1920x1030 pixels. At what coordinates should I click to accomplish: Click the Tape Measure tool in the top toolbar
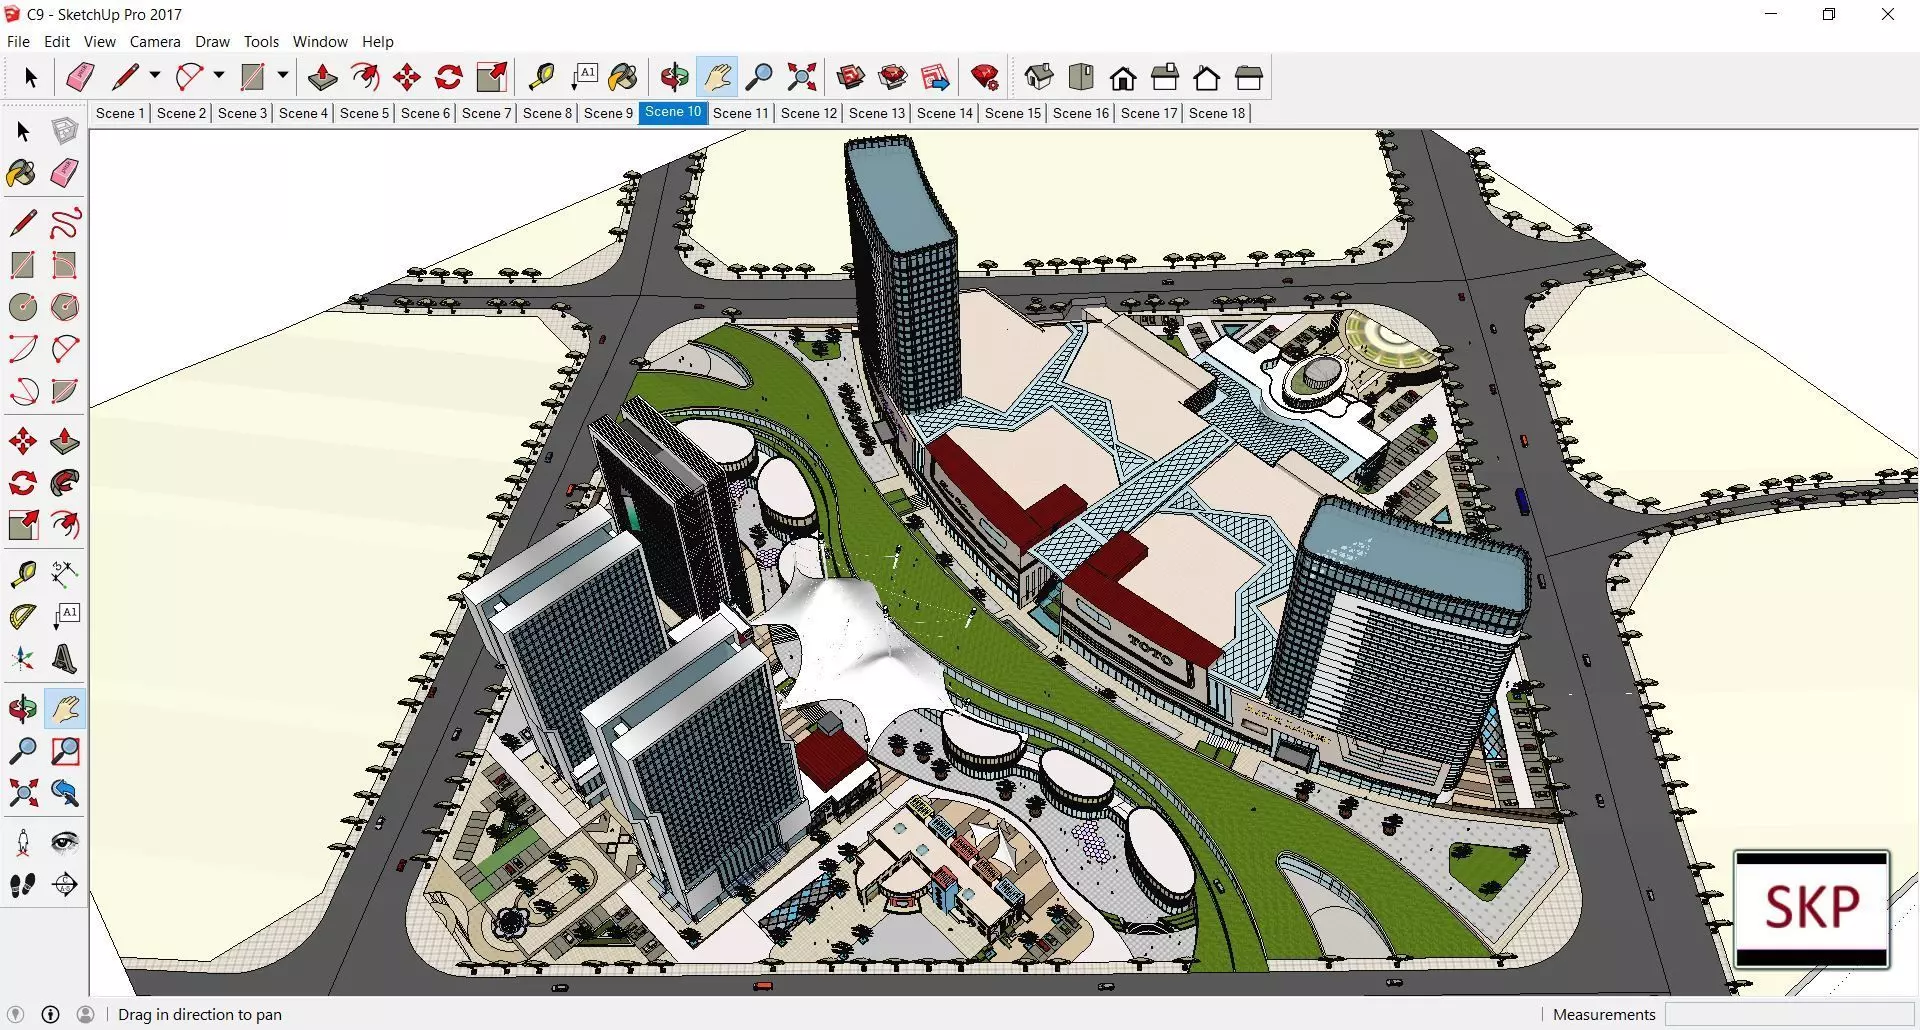click(x=541, y=77)
